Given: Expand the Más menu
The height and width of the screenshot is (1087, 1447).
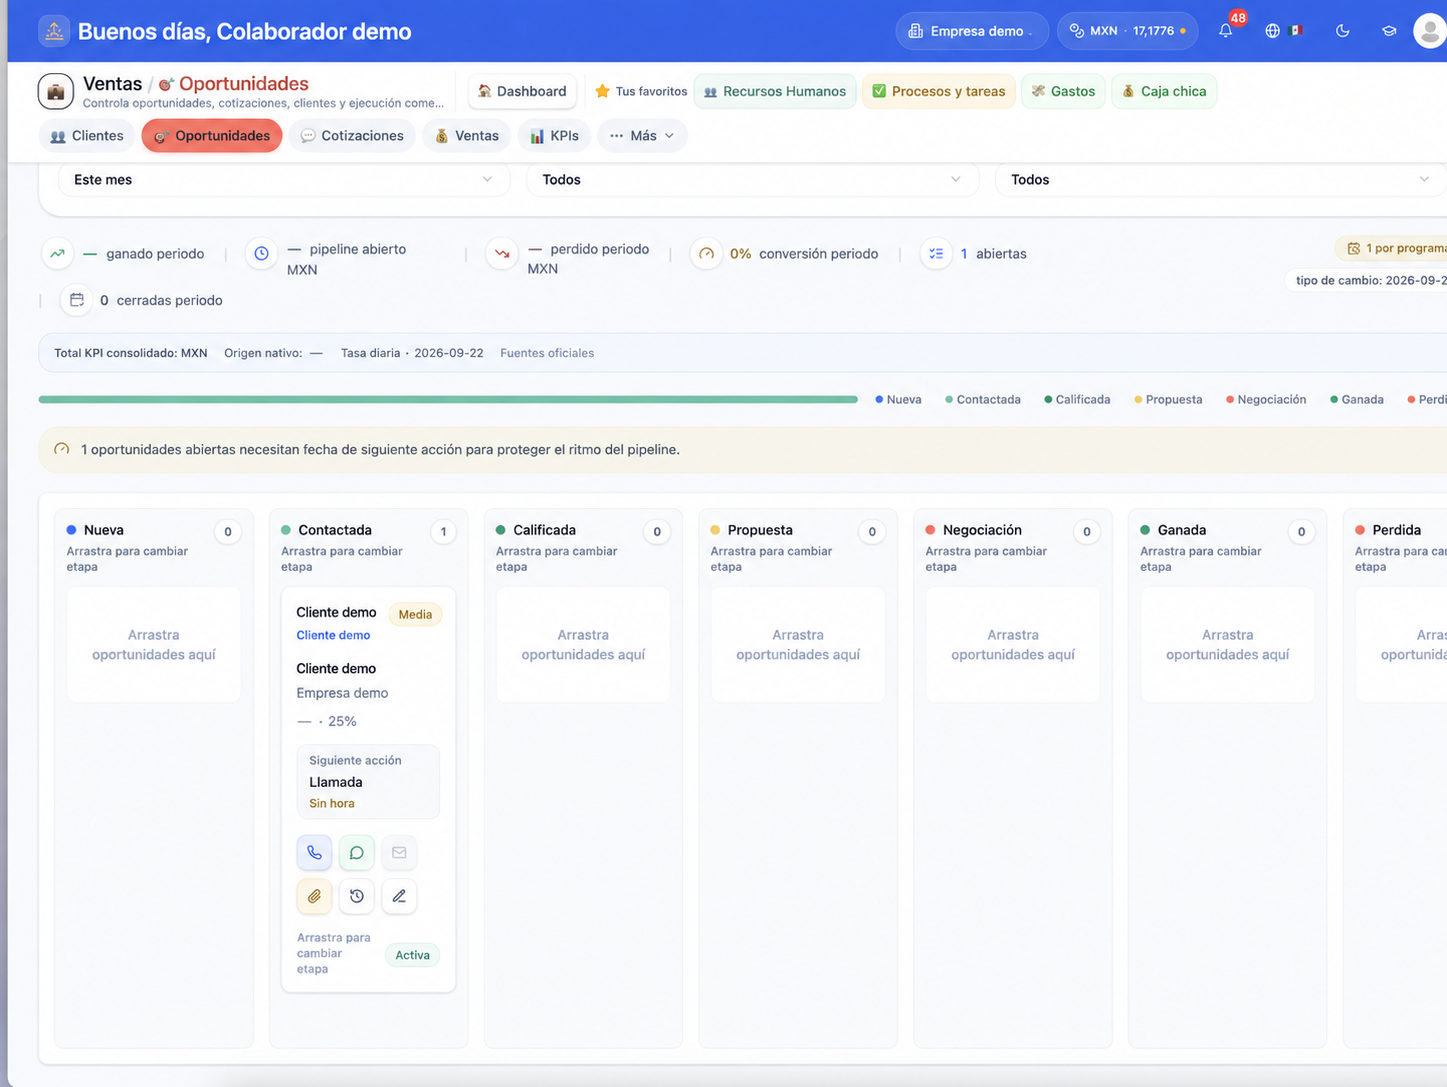Looking at the screenshot, I should (642, 136).
